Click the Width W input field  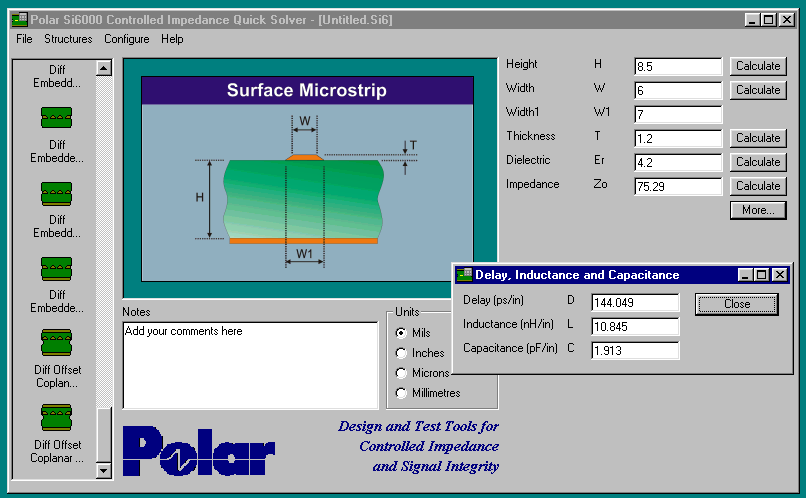pyautogui.click(x=678, y=90)
